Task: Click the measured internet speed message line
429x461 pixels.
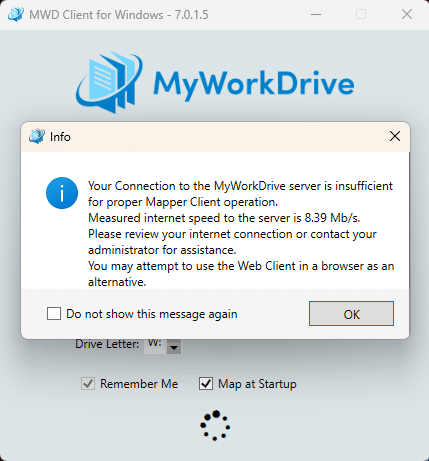Action: pos(224,218)
